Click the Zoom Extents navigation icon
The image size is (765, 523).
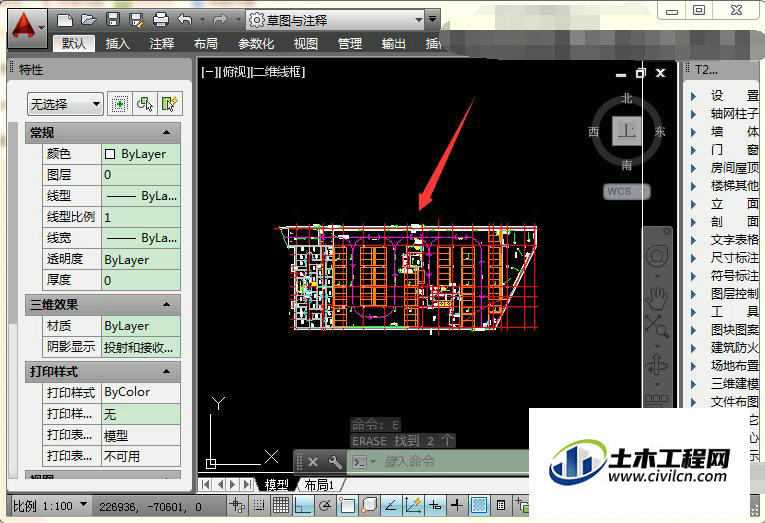pos(656,326)
